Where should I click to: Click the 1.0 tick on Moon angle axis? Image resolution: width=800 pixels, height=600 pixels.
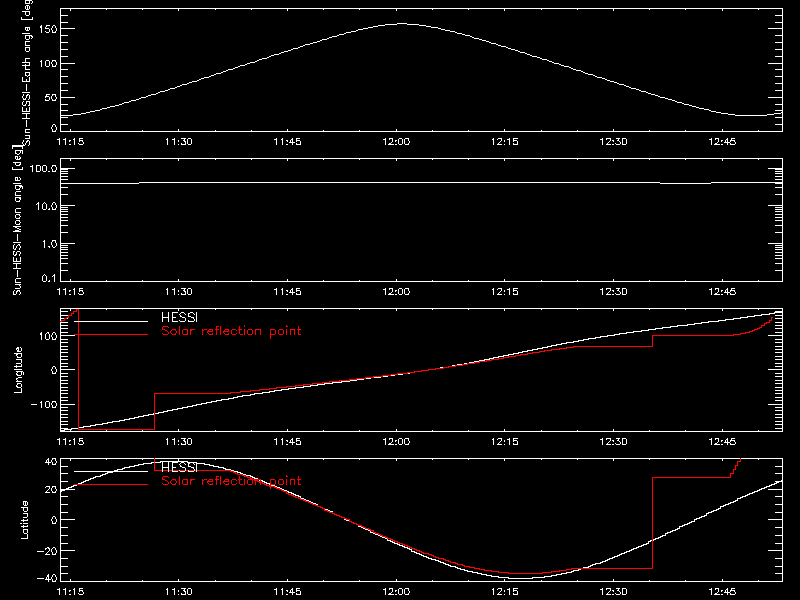[49, 244]
